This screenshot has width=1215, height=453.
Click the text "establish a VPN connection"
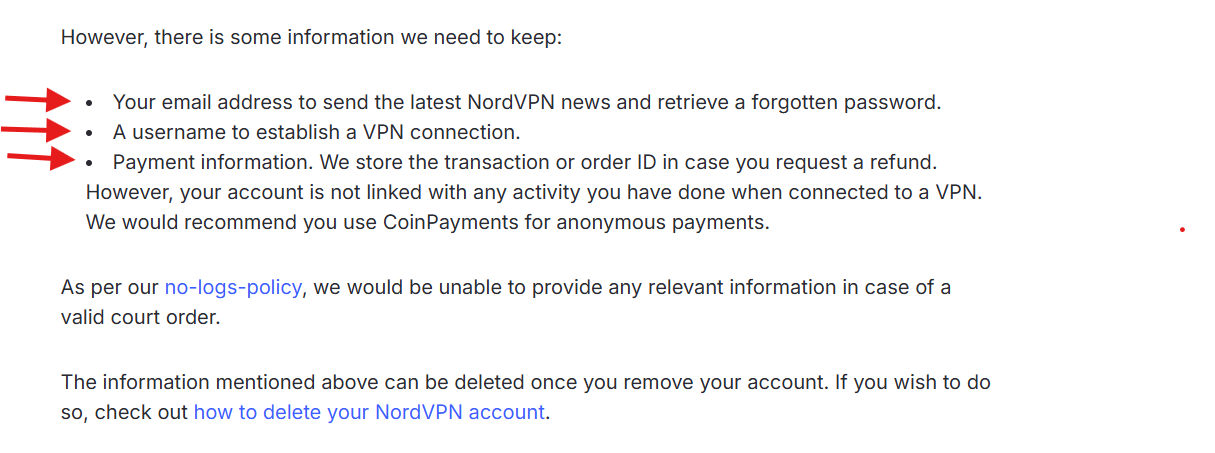coord(403,132)
